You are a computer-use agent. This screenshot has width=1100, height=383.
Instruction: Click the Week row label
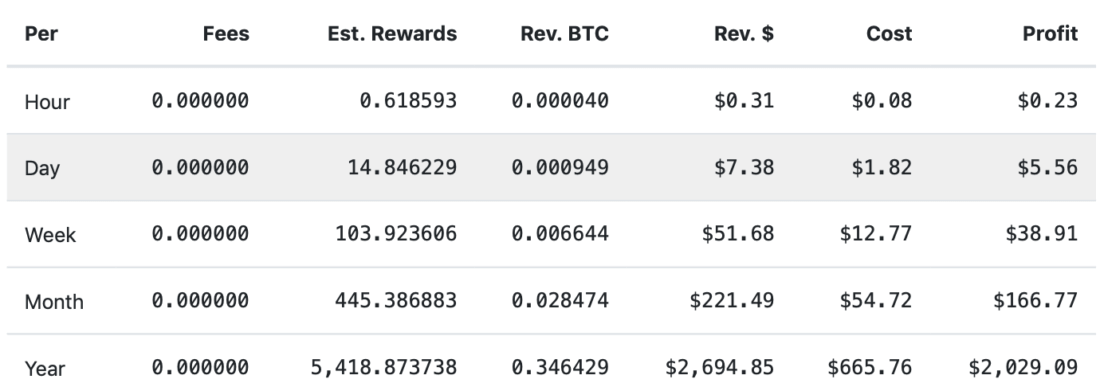click(51, 235)
